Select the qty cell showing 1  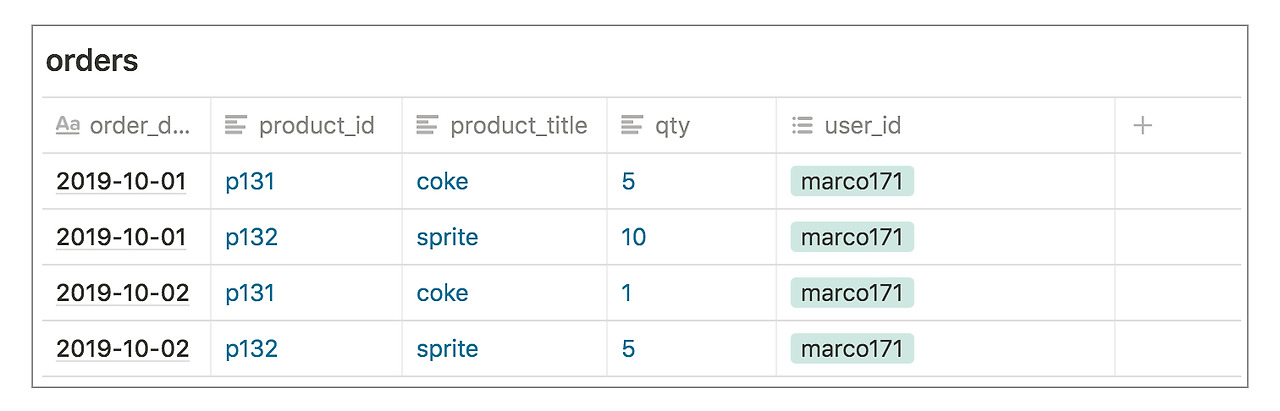(x=627, y=293)
